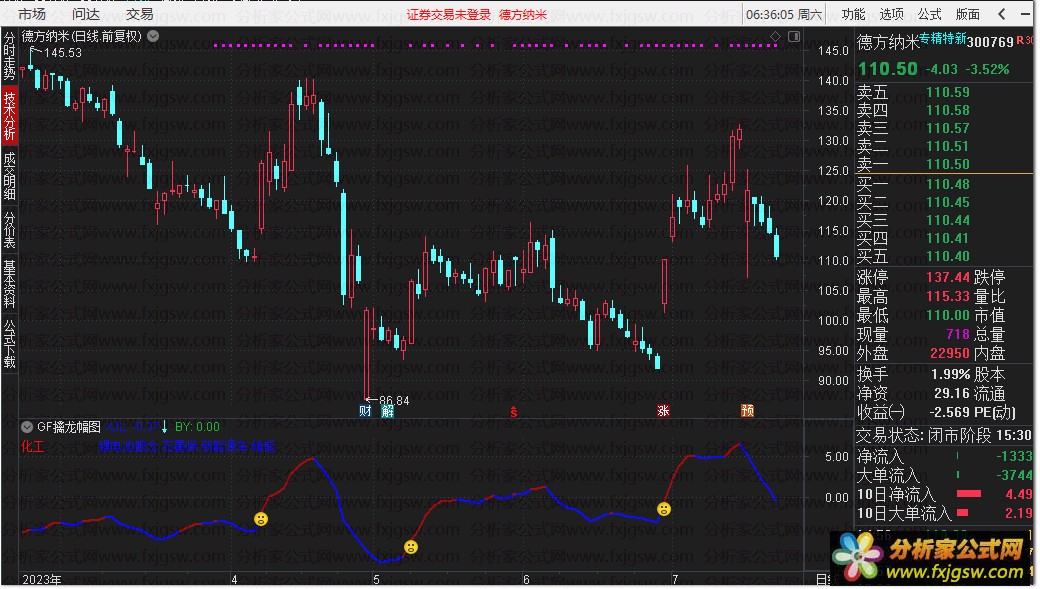
Task: Click 交易状态: 闭市阶段 line
Action: point(943,435)
